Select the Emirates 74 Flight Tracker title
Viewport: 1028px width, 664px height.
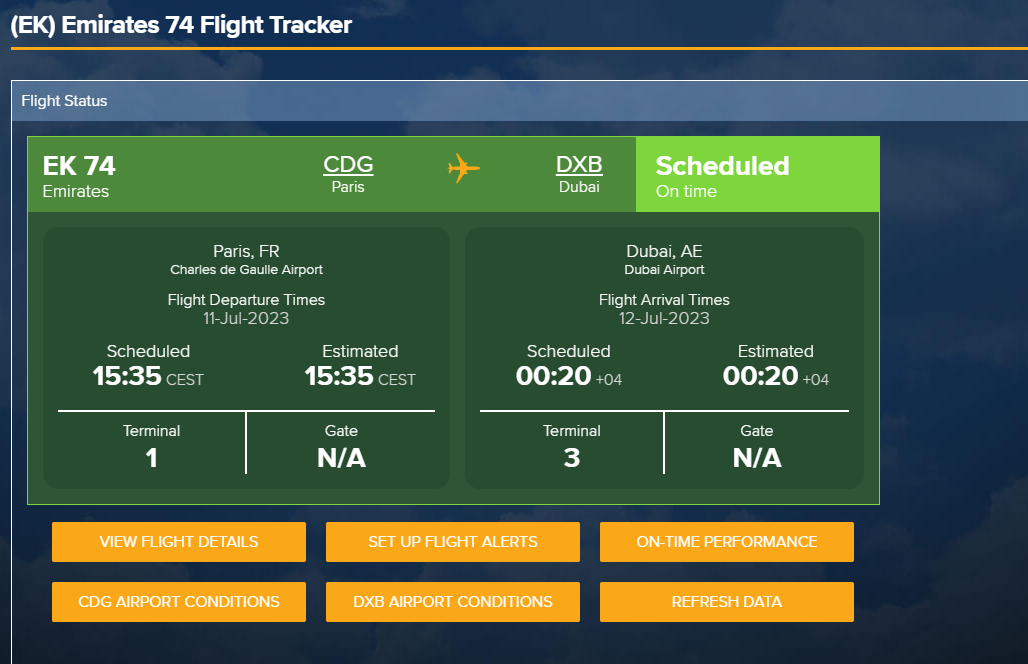click(x=181, y=25)
